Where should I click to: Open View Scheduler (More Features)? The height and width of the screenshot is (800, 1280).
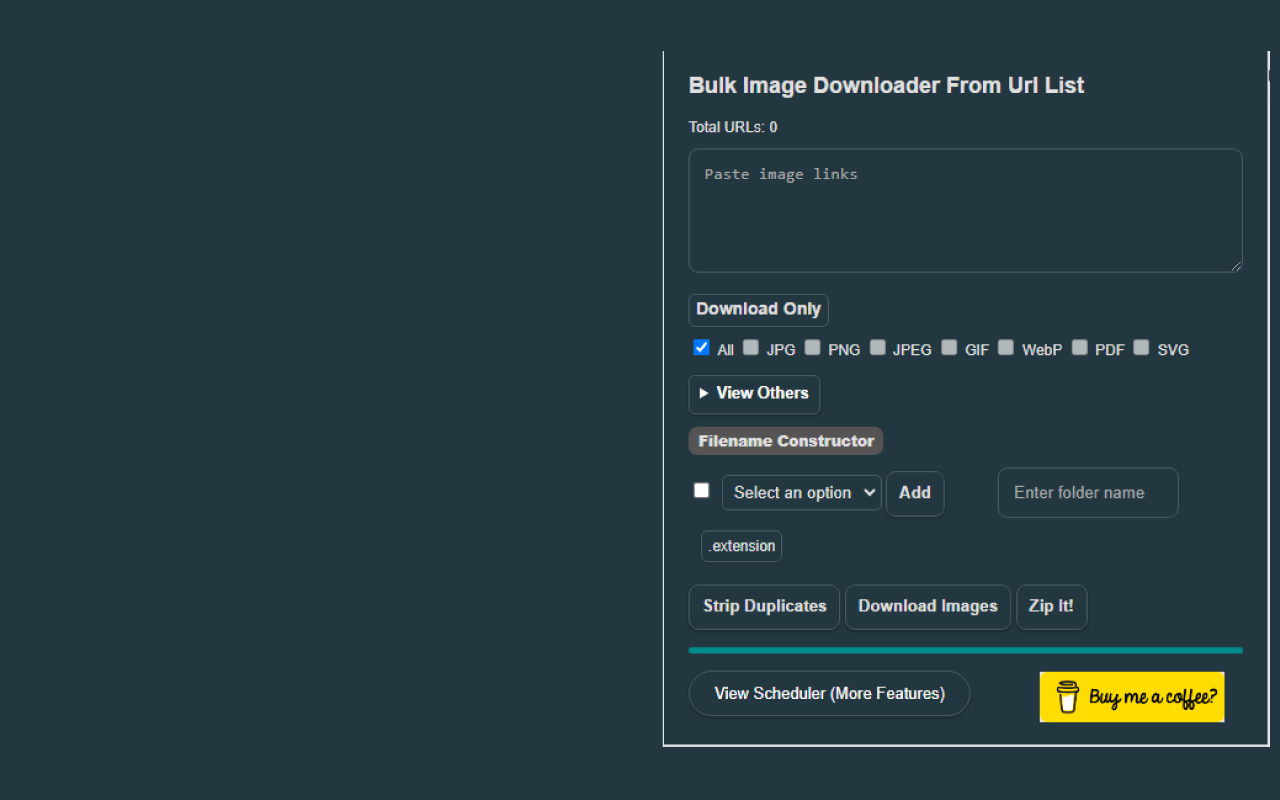click(x=829, y=693)
